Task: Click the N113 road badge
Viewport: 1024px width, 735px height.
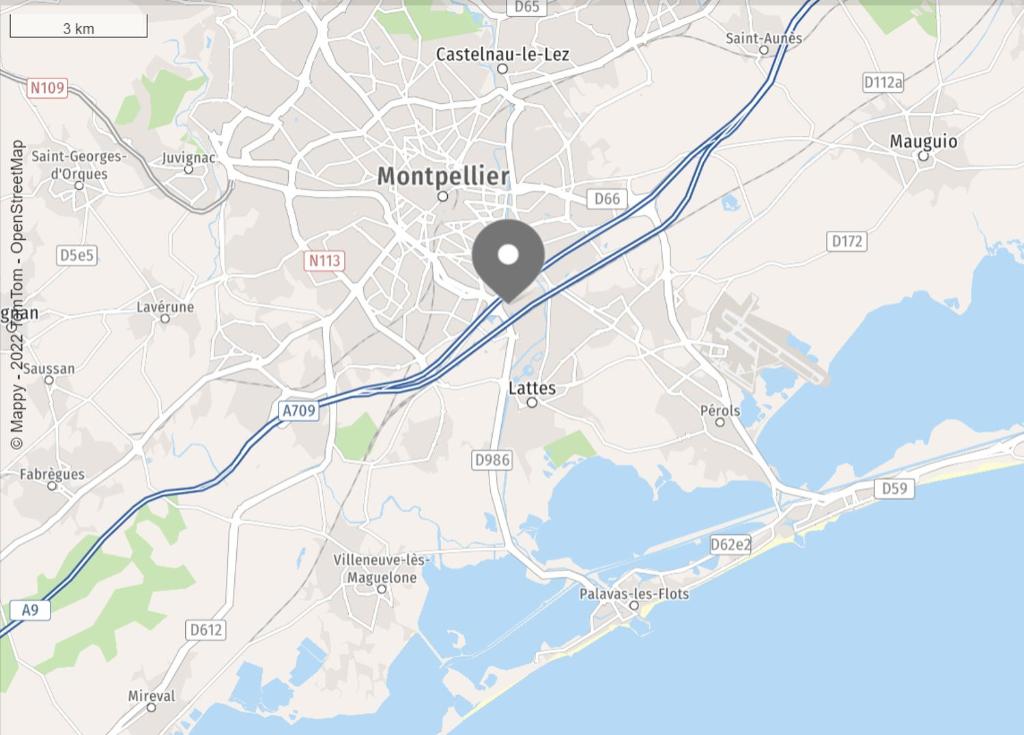Action: [325, 261]
